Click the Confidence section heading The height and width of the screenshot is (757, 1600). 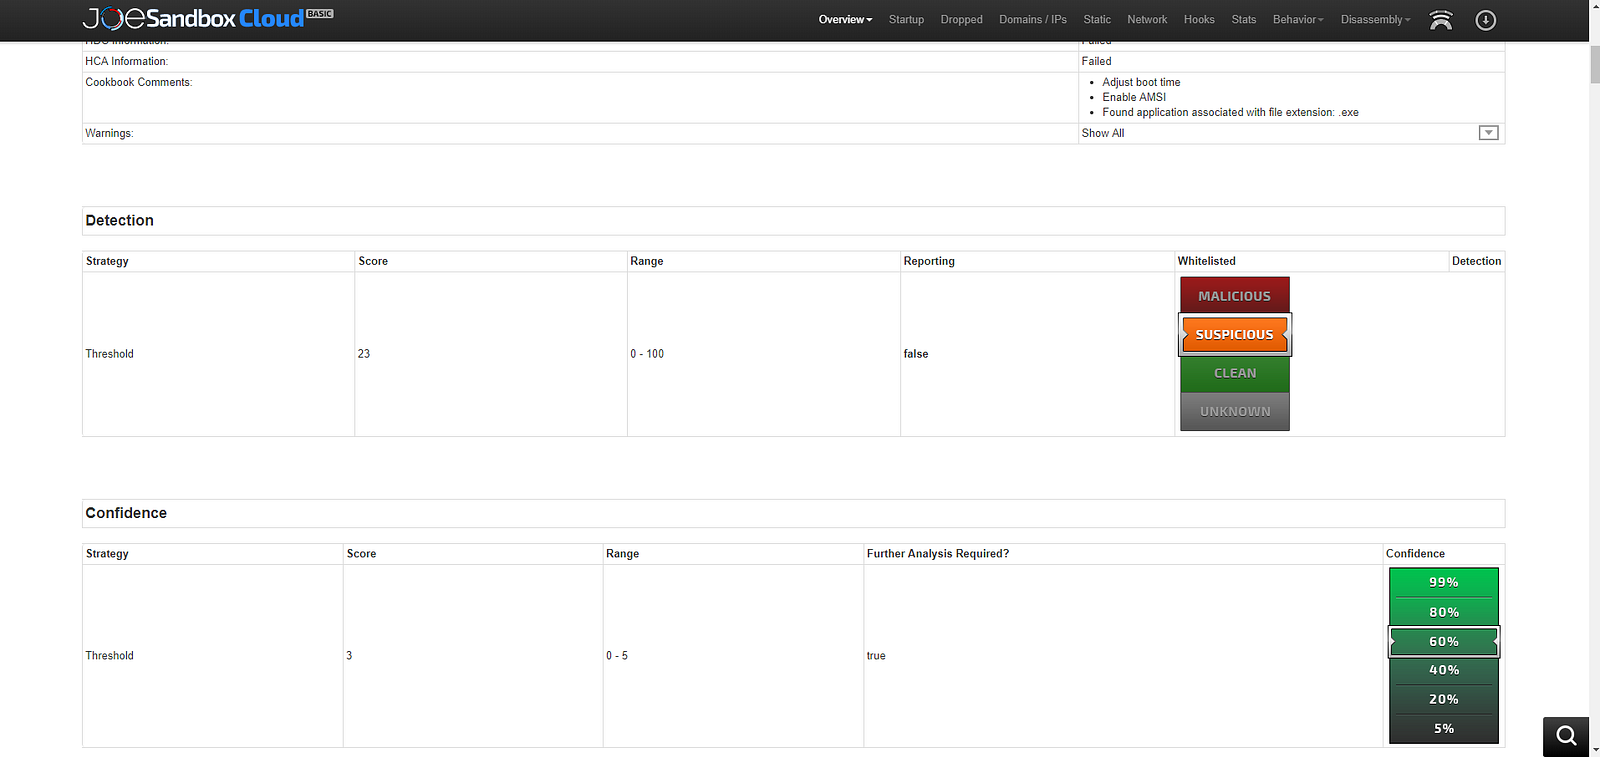126,513
